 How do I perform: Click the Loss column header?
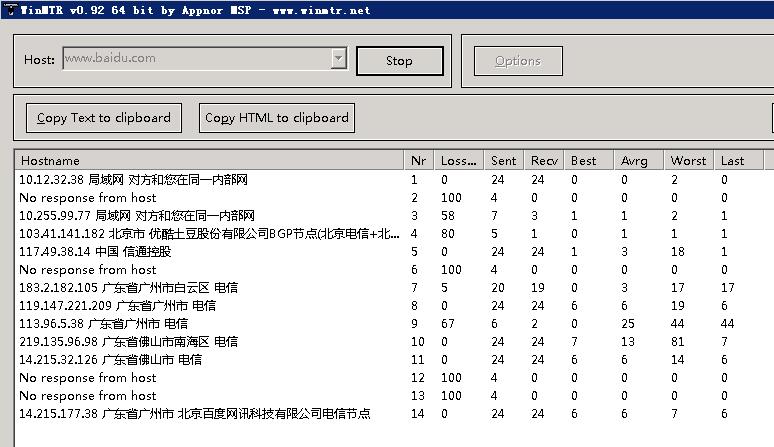pos(460,161)
